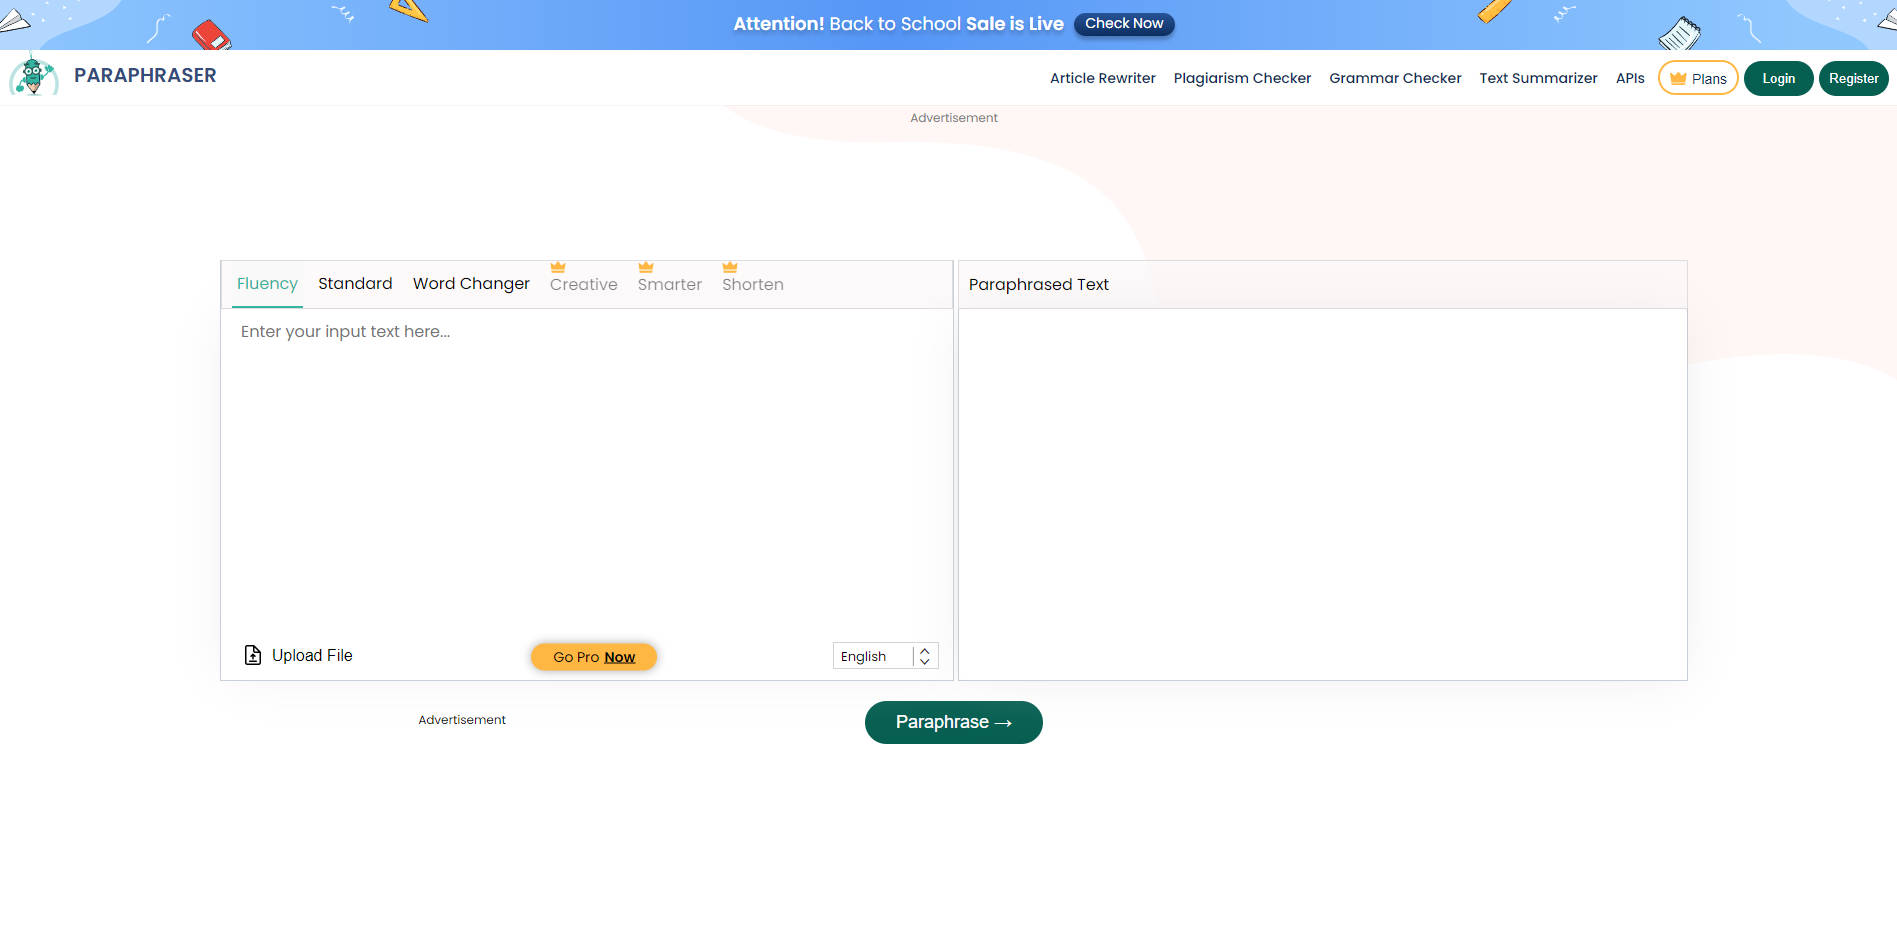The width and height of the screenshot is (1897, 926).
Task: Select the Fluency mode tab
Action: pyautogui.click(x=267, y=284)
